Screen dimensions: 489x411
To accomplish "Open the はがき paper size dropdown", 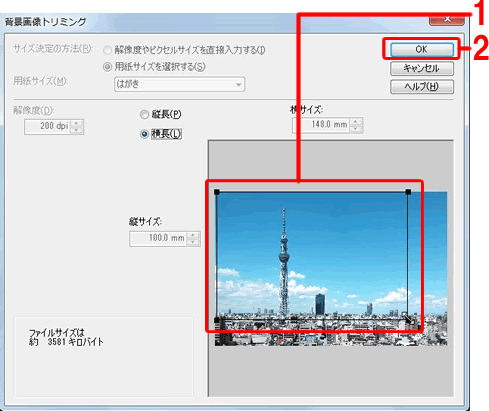I will [179, 84].
